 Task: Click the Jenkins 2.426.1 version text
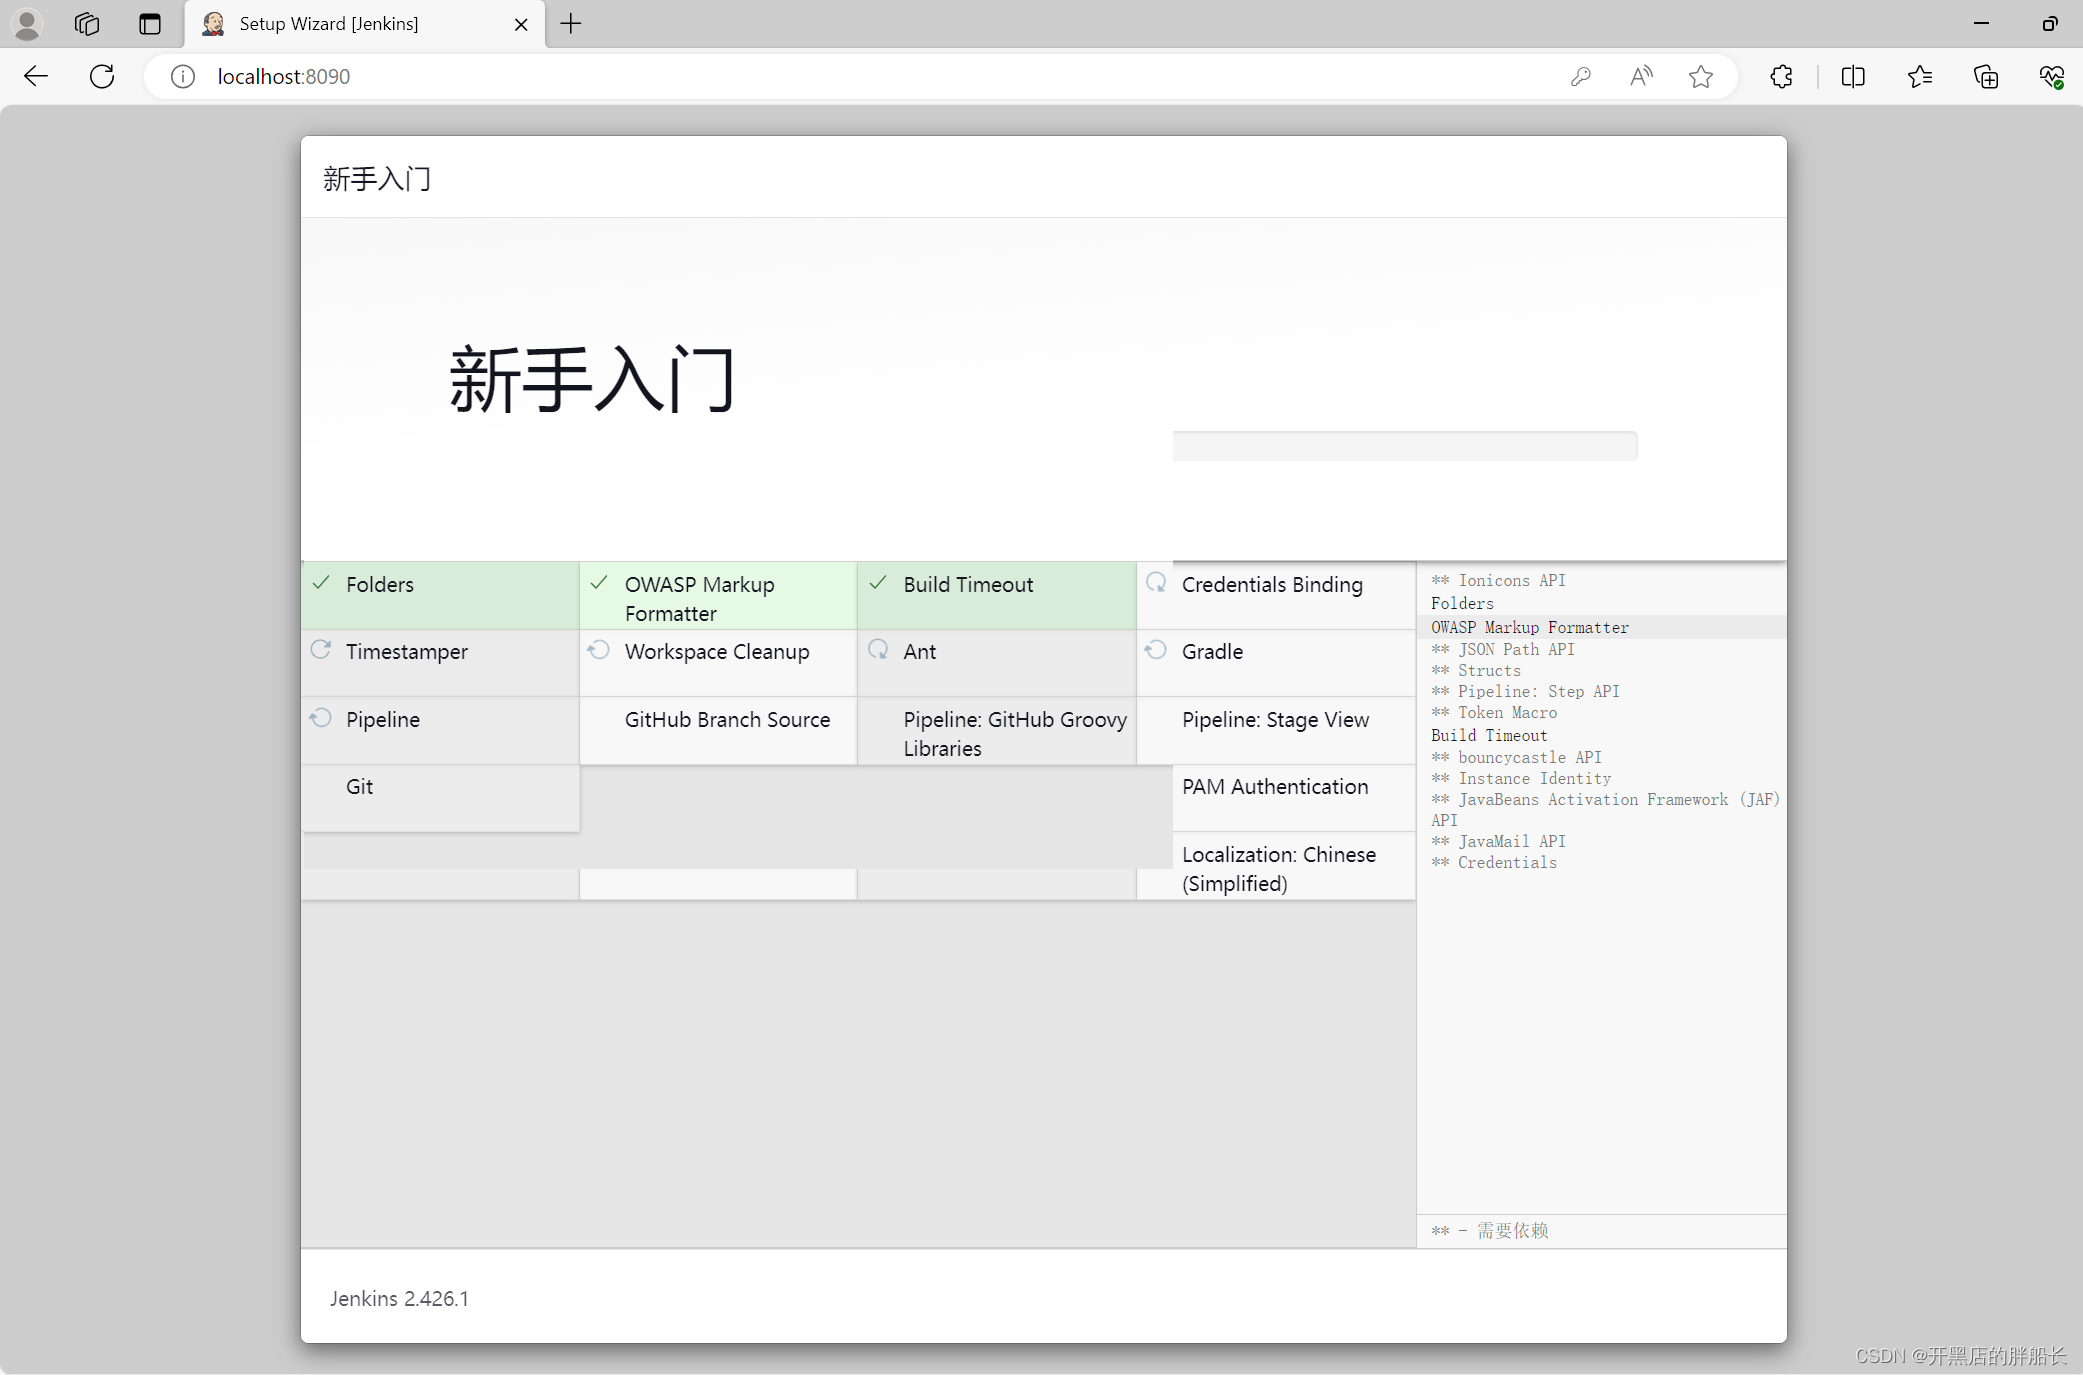[x=399, y=1298]
